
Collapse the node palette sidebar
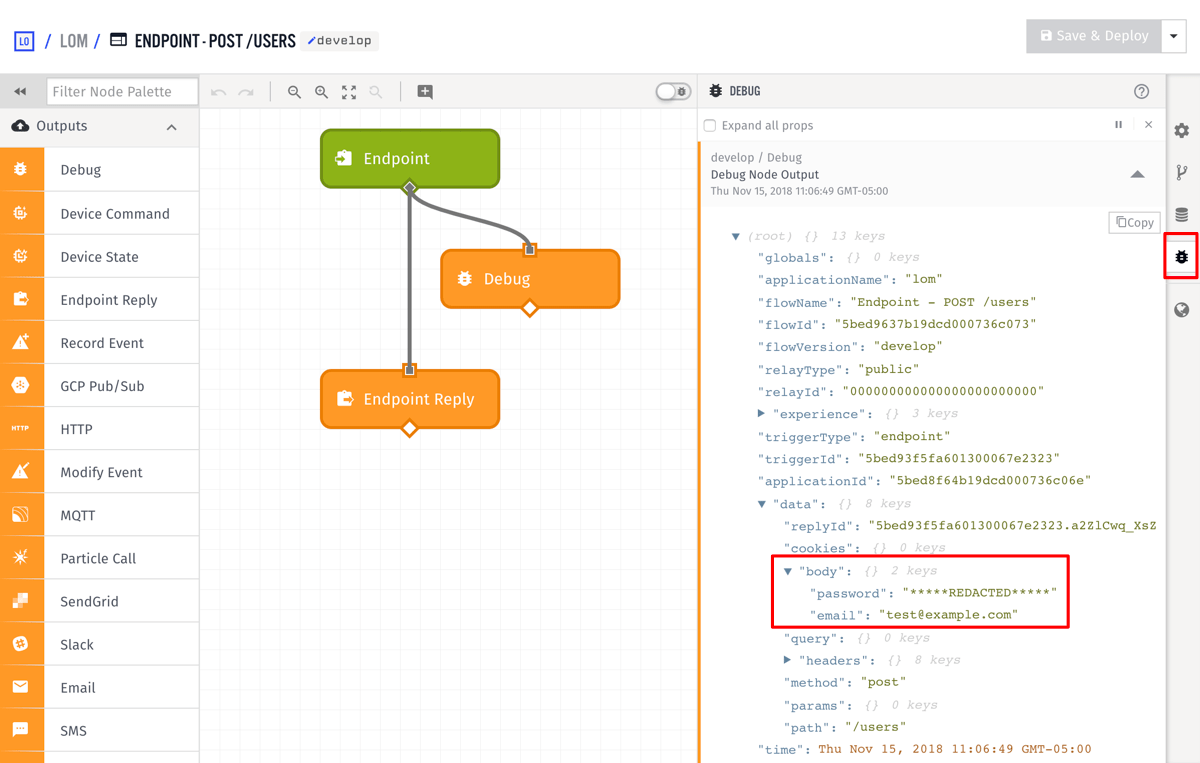coord(20,92)
